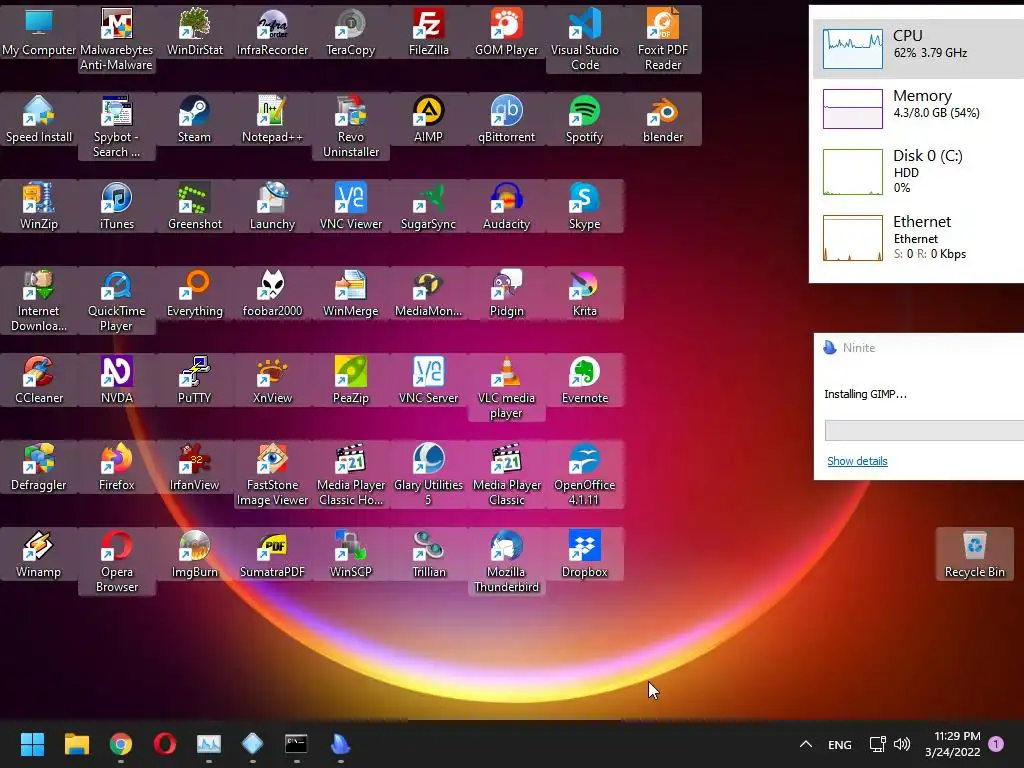Open Opera from the taskbar
The image size is (1024, 768).
[x=165, y=744]
